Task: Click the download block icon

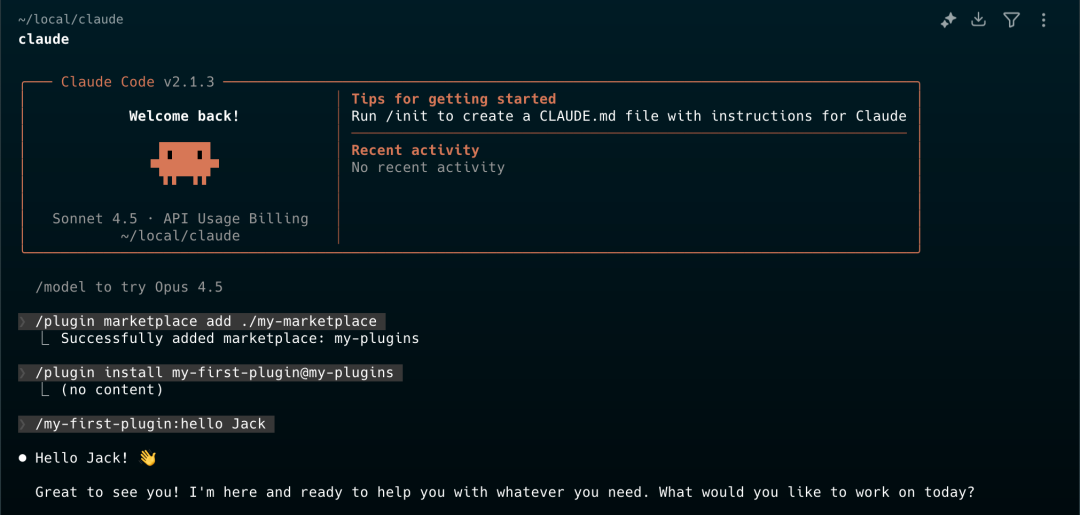Action: click(978, 20)
